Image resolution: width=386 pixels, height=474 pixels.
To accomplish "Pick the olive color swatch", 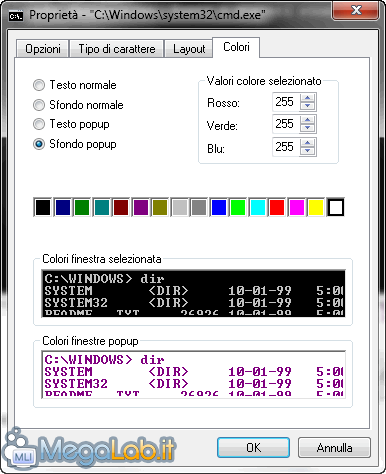I will [x=160, y=207].
